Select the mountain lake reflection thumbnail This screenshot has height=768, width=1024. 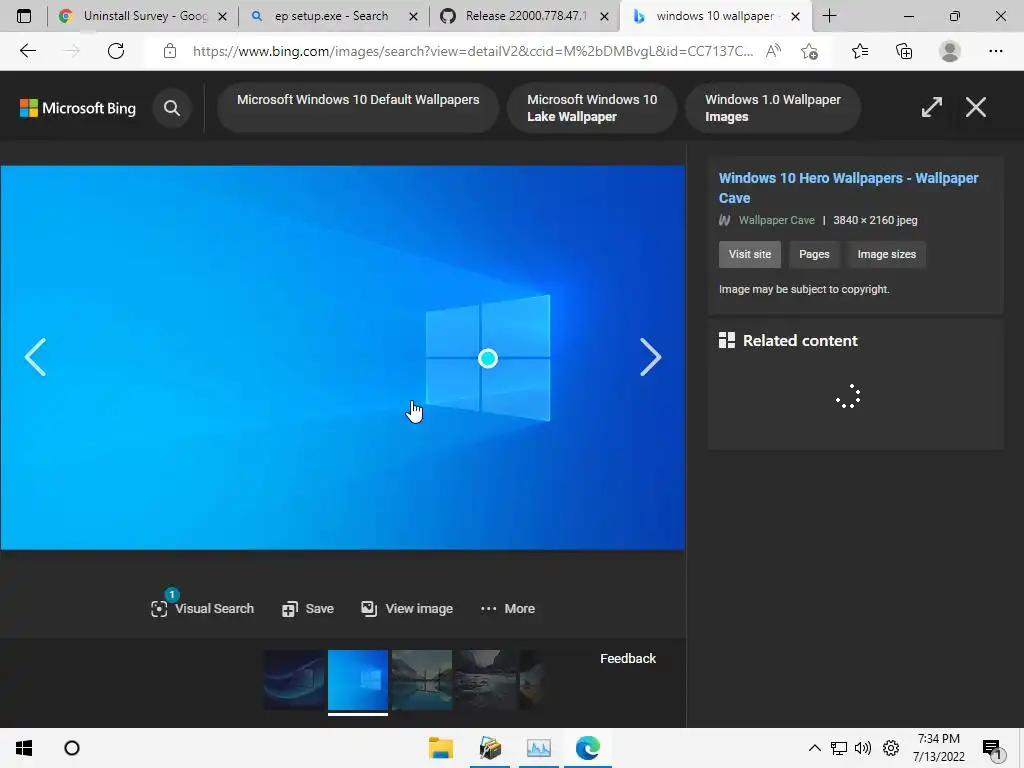(422, 680)
